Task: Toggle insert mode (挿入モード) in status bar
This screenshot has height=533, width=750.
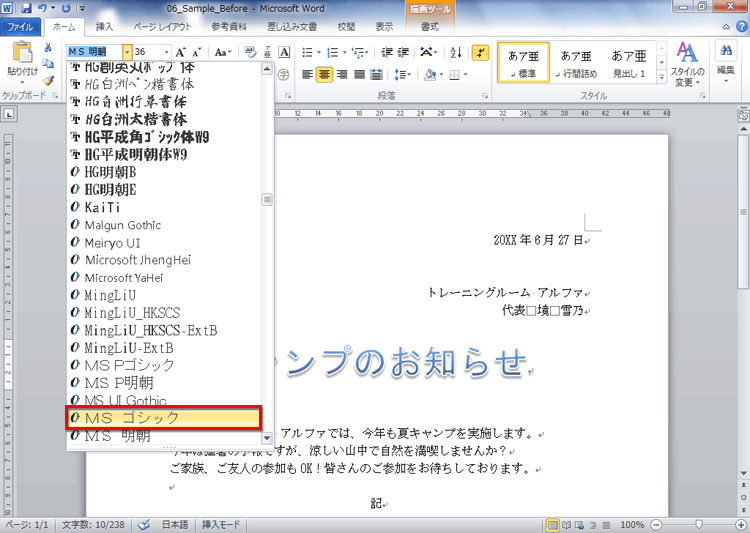Action: (x=221, y=525)
